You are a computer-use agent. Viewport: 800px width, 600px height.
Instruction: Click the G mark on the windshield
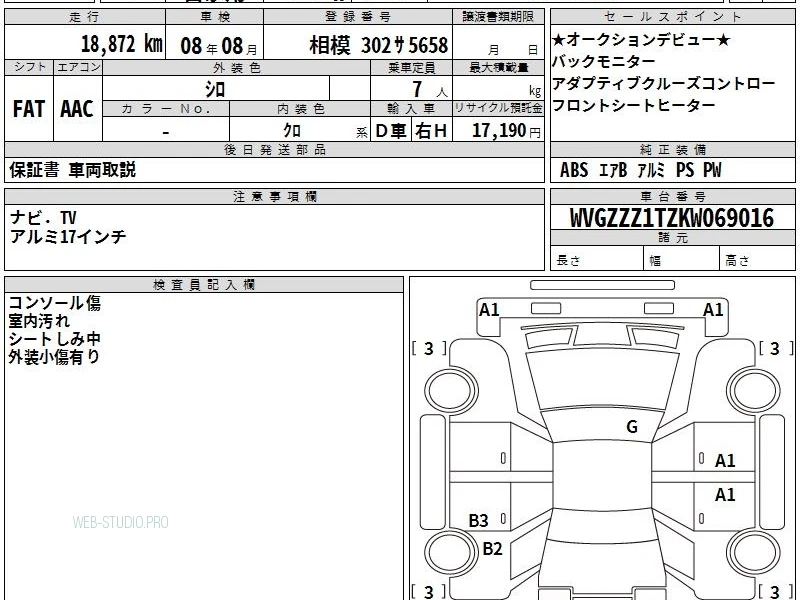(632, 427)
